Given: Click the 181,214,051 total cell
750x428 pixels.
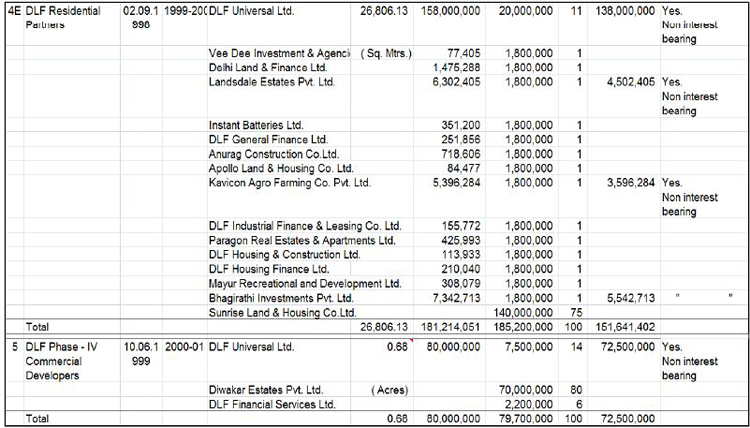Looking at the screenshot, I should point(448,327).
